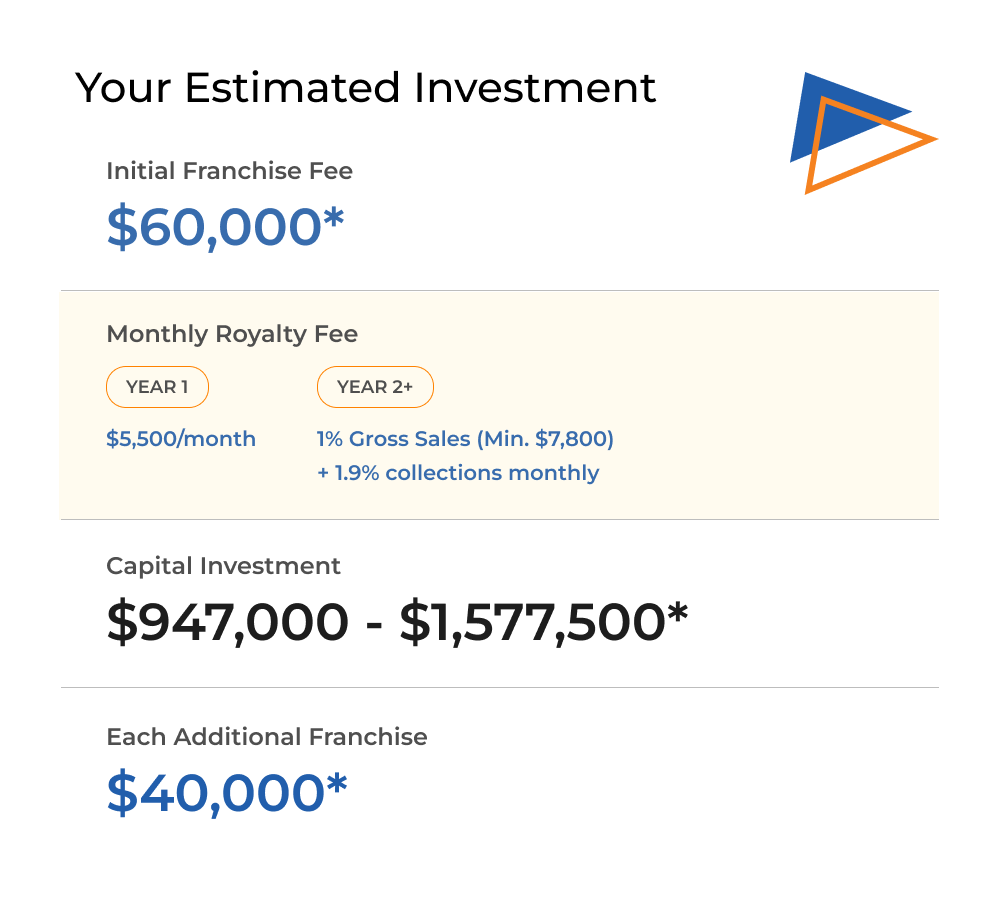Click the blue and orange triangle logo
This screenshot has height=915, width=1000.
864,133
